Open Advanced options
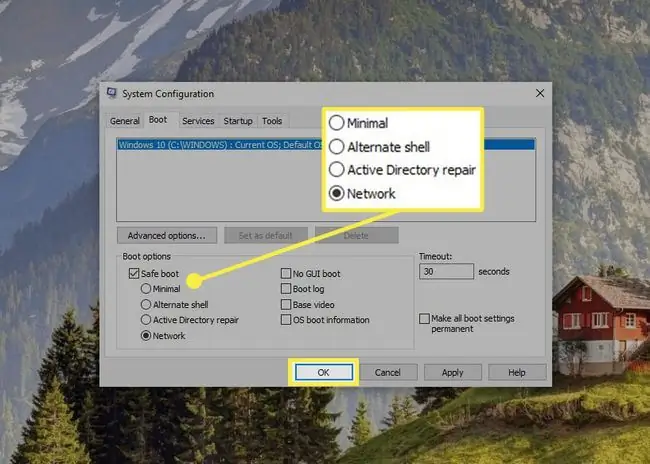650x464 pixels. pos(167,236)
